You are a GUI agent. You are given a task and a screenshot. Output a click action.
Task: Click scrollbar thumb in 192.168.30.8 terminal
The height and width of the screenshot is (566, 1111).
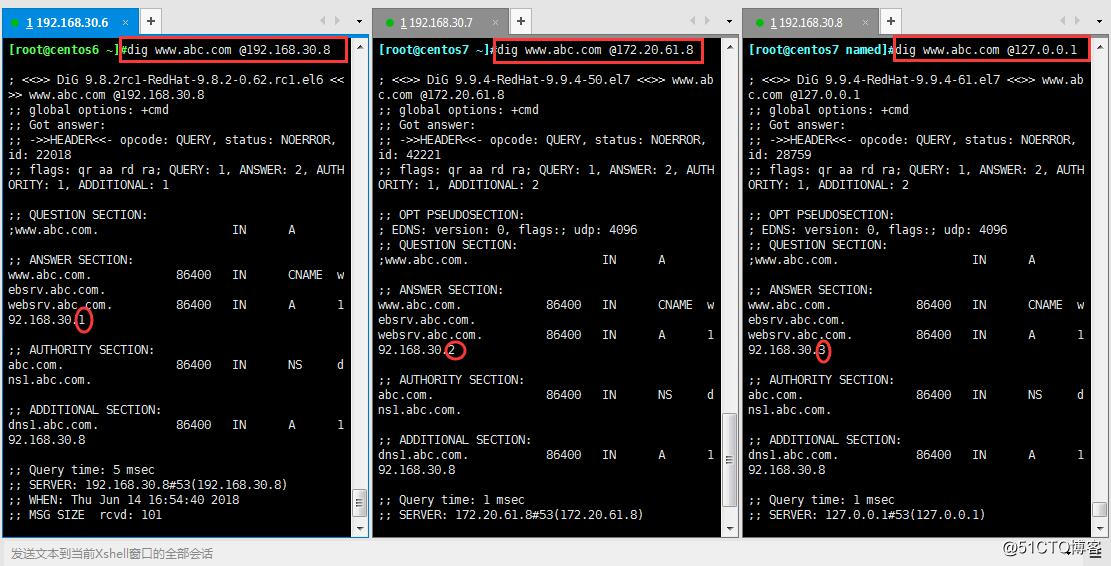1100,511
